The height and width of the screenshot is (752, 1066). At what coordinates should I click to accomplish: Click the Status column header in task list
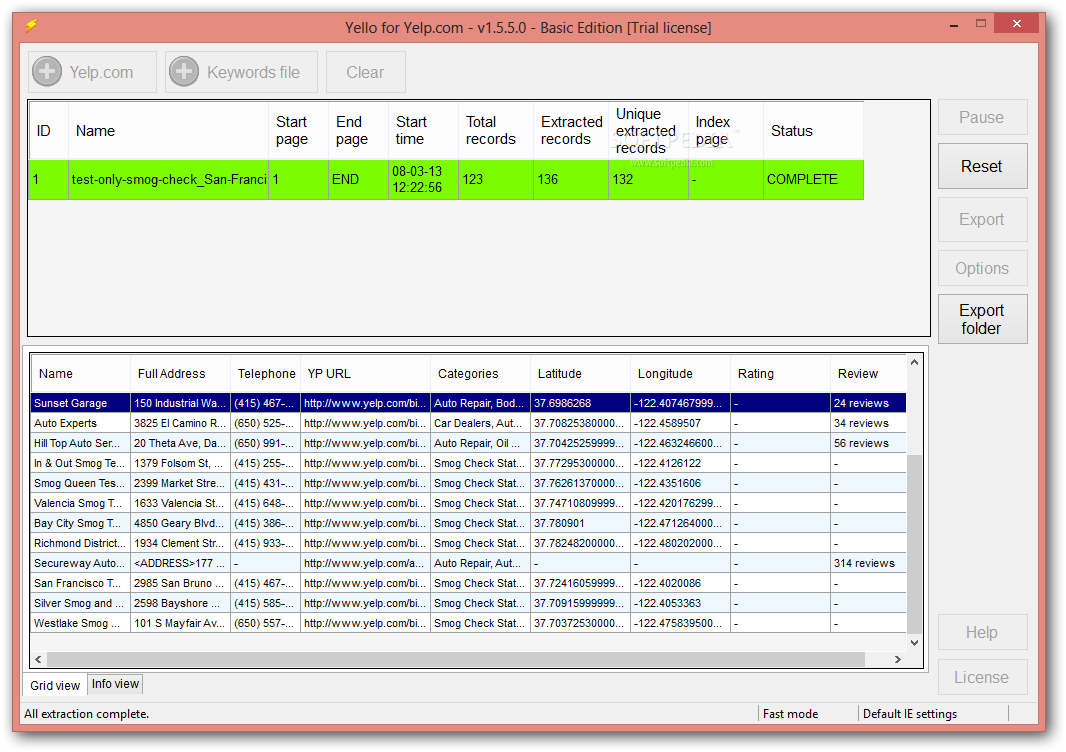click(x=813, y=131)
